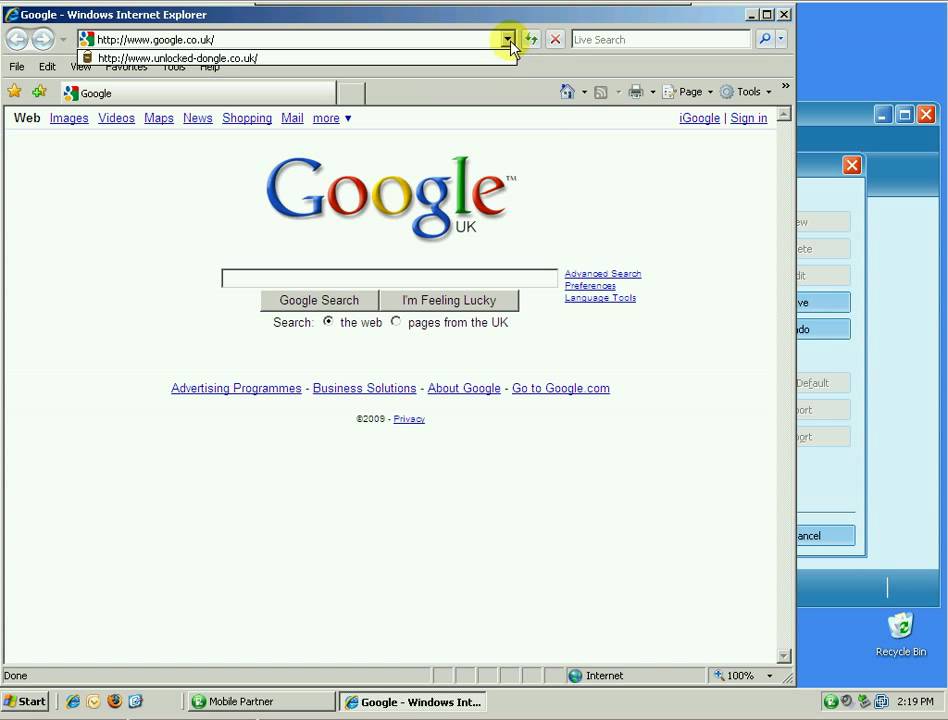Open the Advanced Search link
Viewport: 948px width, 720px height.
pos(603,274)
